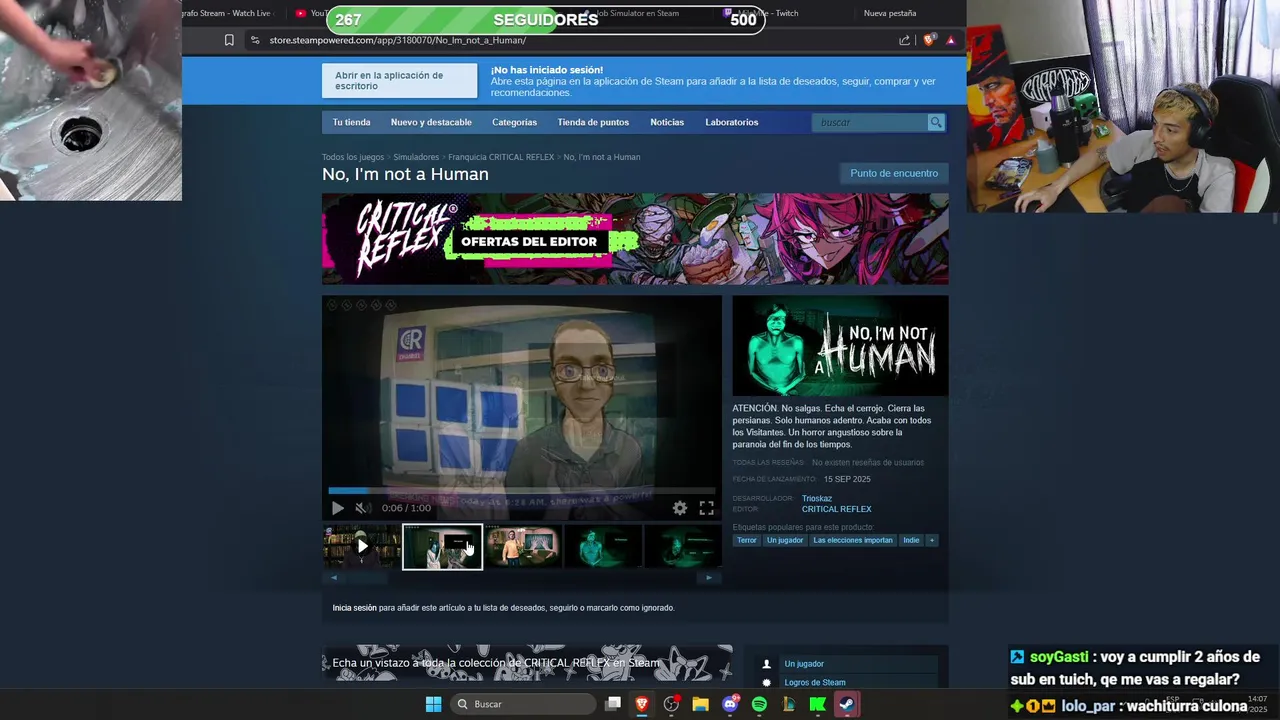Screen dimensions: 1280x720
Task: Open Laboratorios tab
Action: coord(732,122)
